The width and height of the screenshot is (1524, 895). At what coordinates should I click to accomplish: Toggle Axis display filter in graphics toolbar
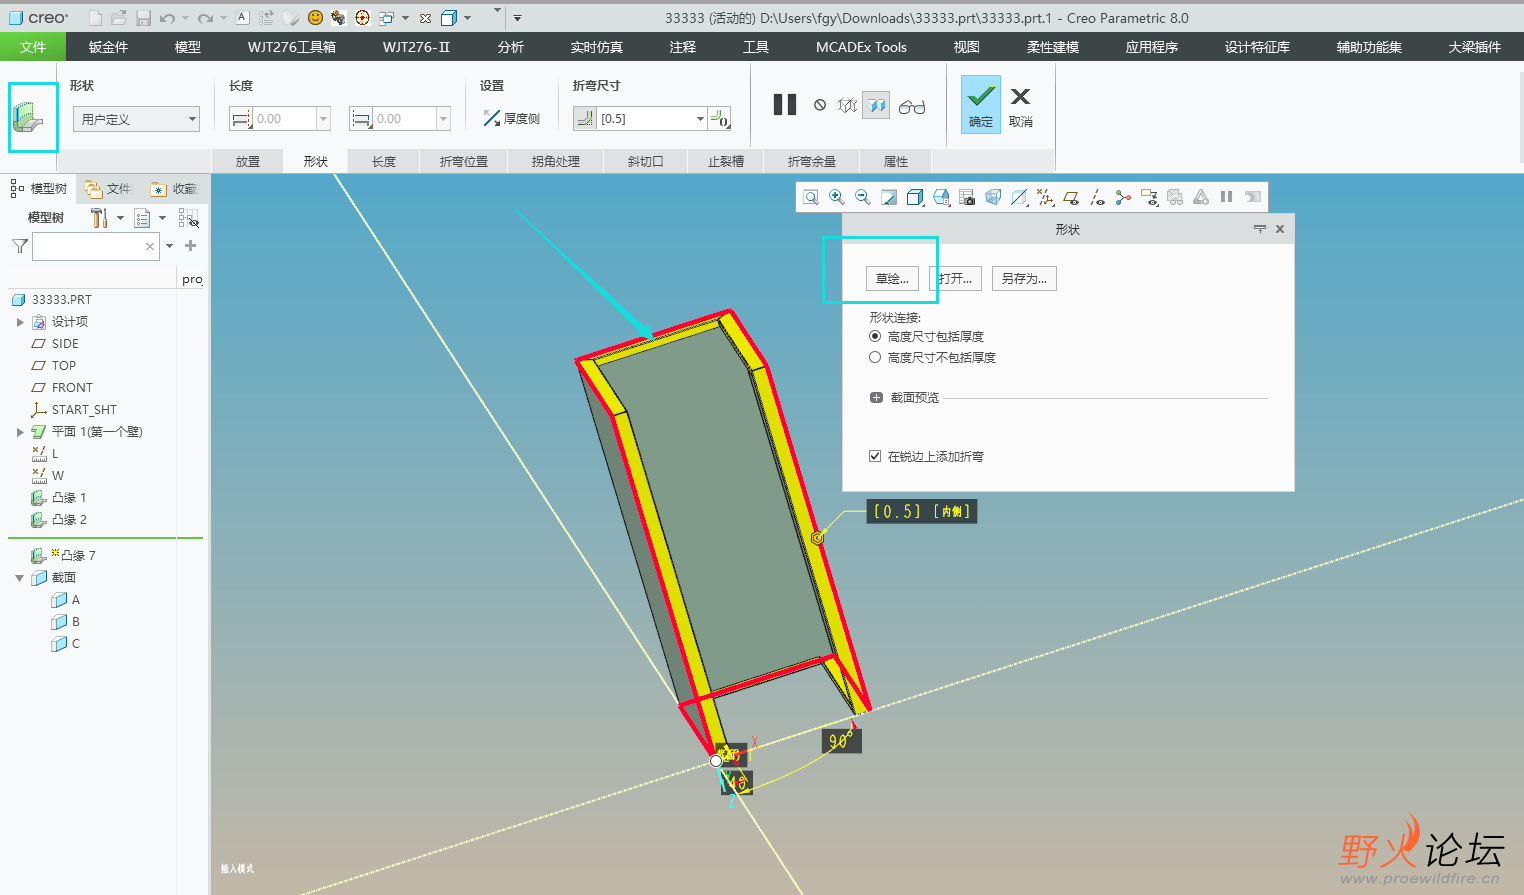[x=1097, y=197]
